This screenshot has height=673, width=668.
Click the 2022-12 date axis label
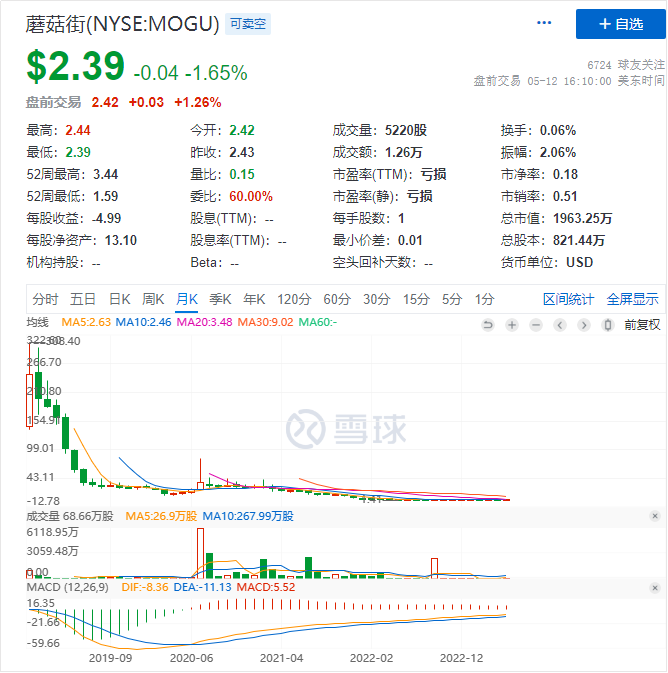pos(462,658)
